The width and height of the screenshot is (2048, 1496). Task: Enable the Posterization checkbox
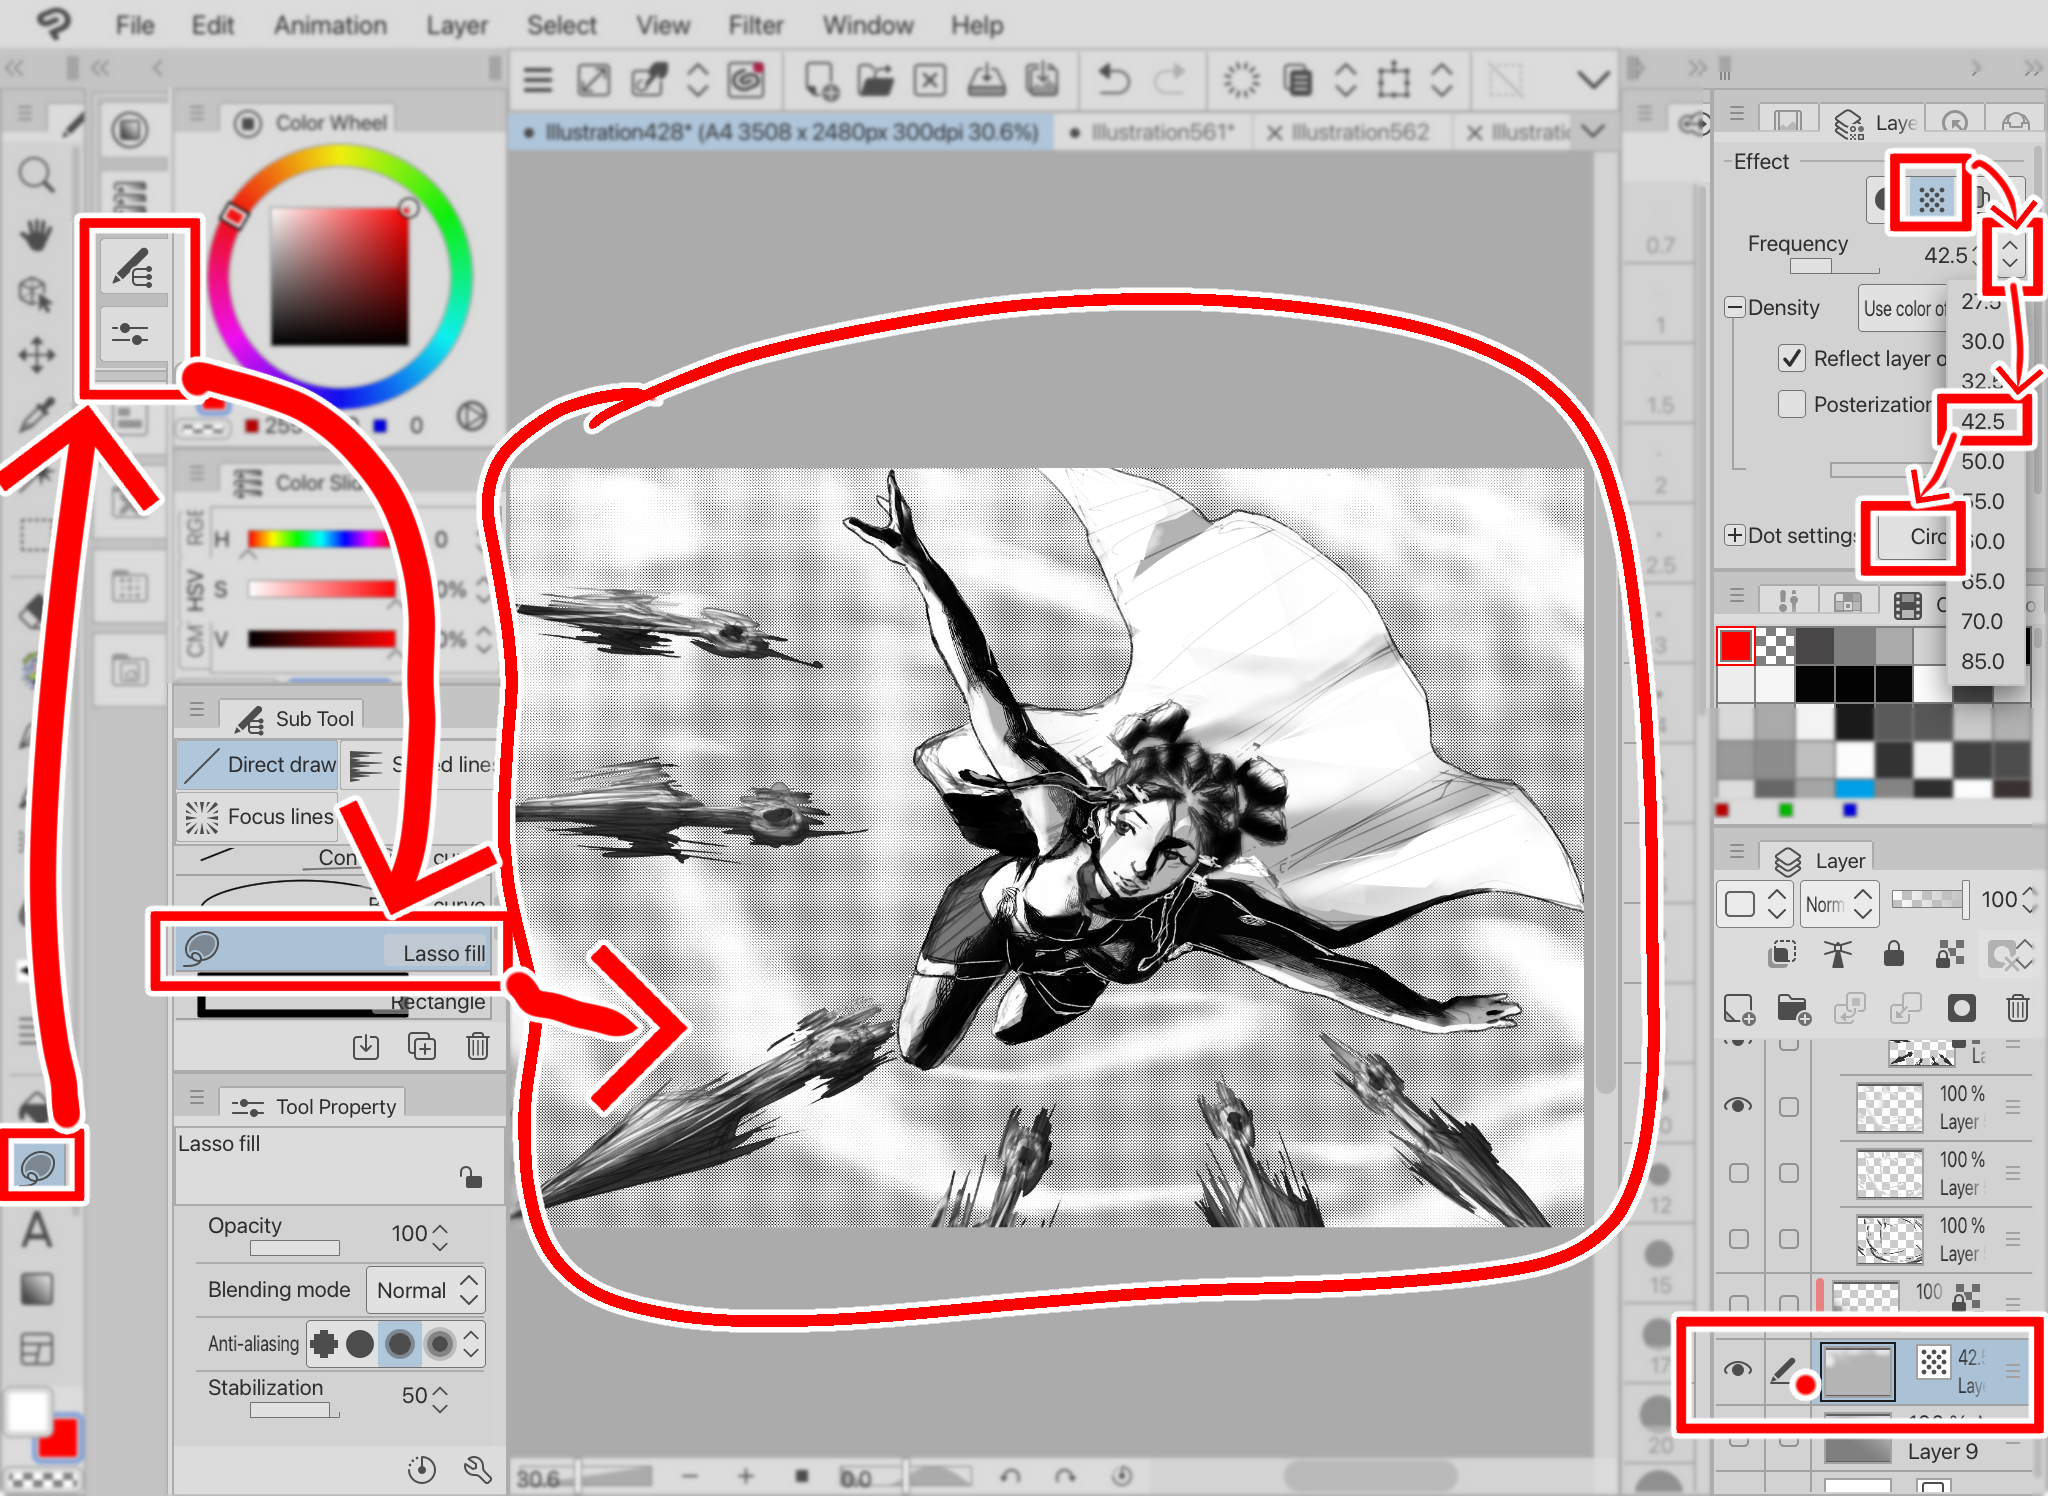[1791, 404]
